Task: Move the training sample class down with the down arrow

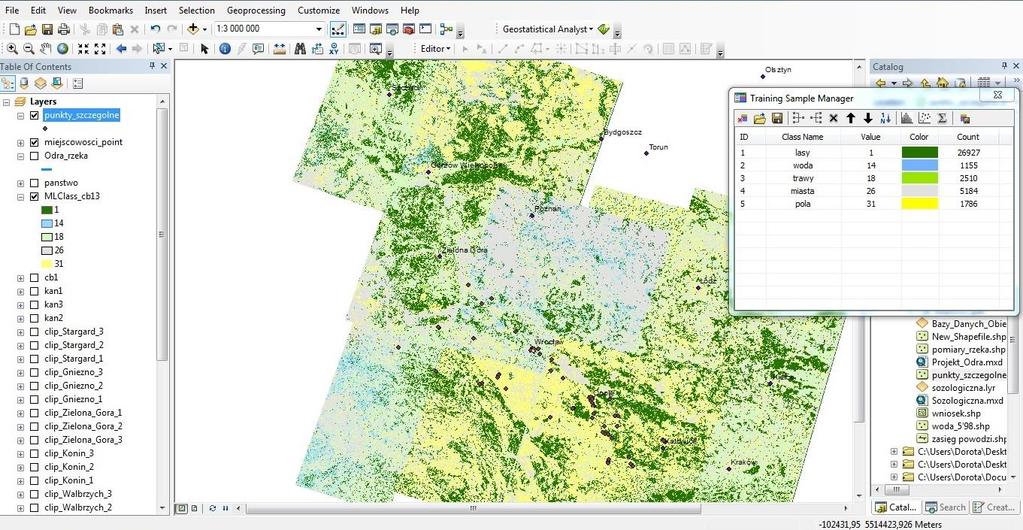Action: click(x=868, y=118)
